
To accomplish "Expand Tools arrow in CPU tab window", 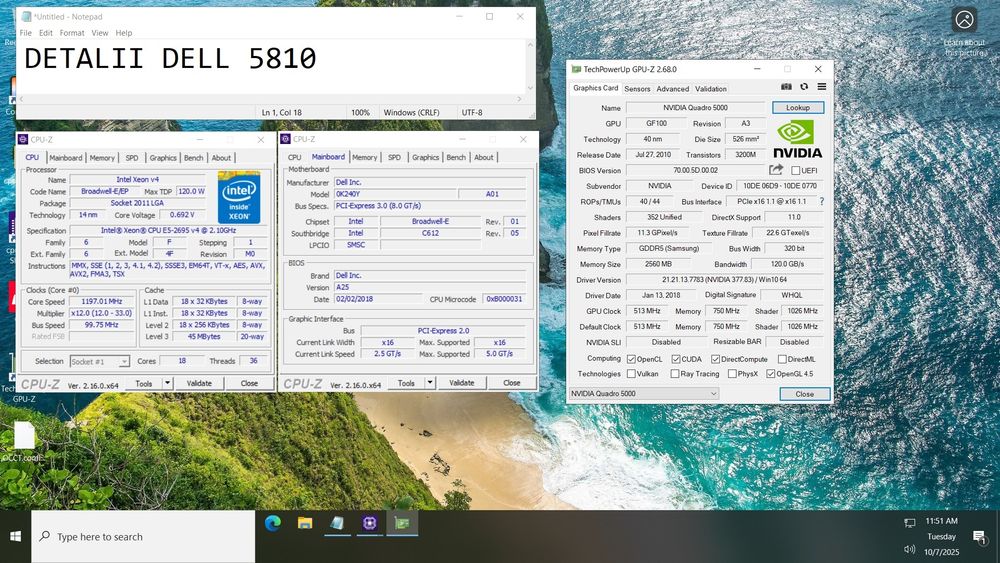I will coord(167,383).
